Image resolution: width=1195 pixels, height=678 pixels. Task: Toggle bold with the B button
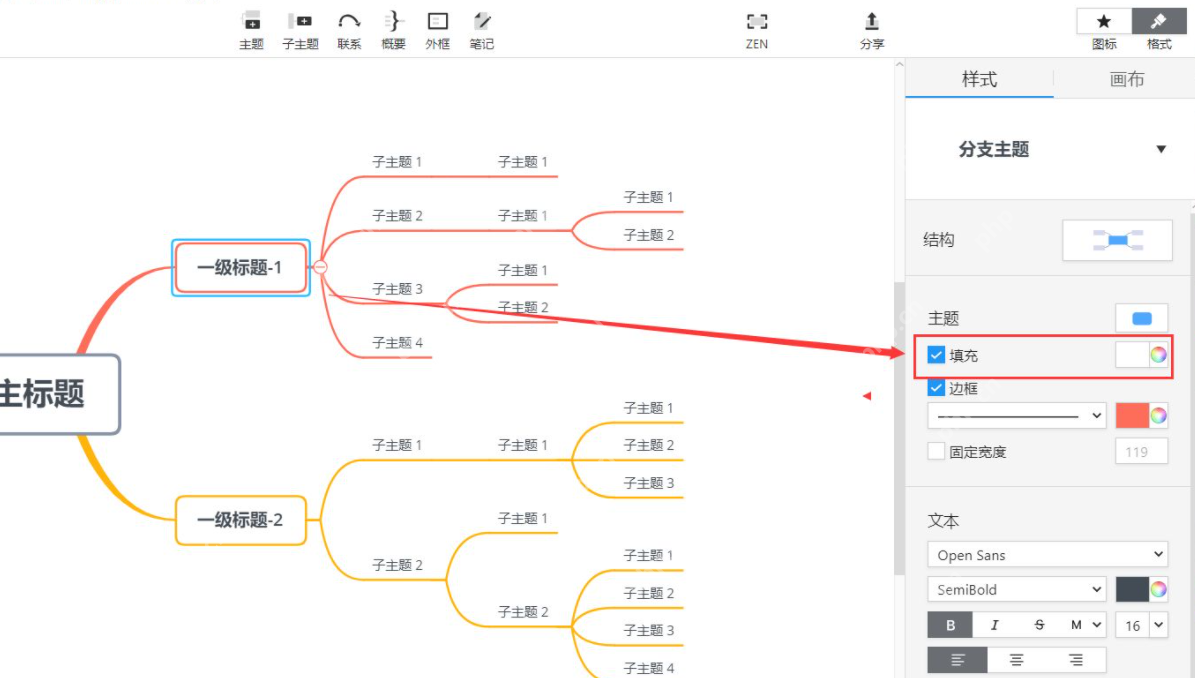(x=948, y=624)
